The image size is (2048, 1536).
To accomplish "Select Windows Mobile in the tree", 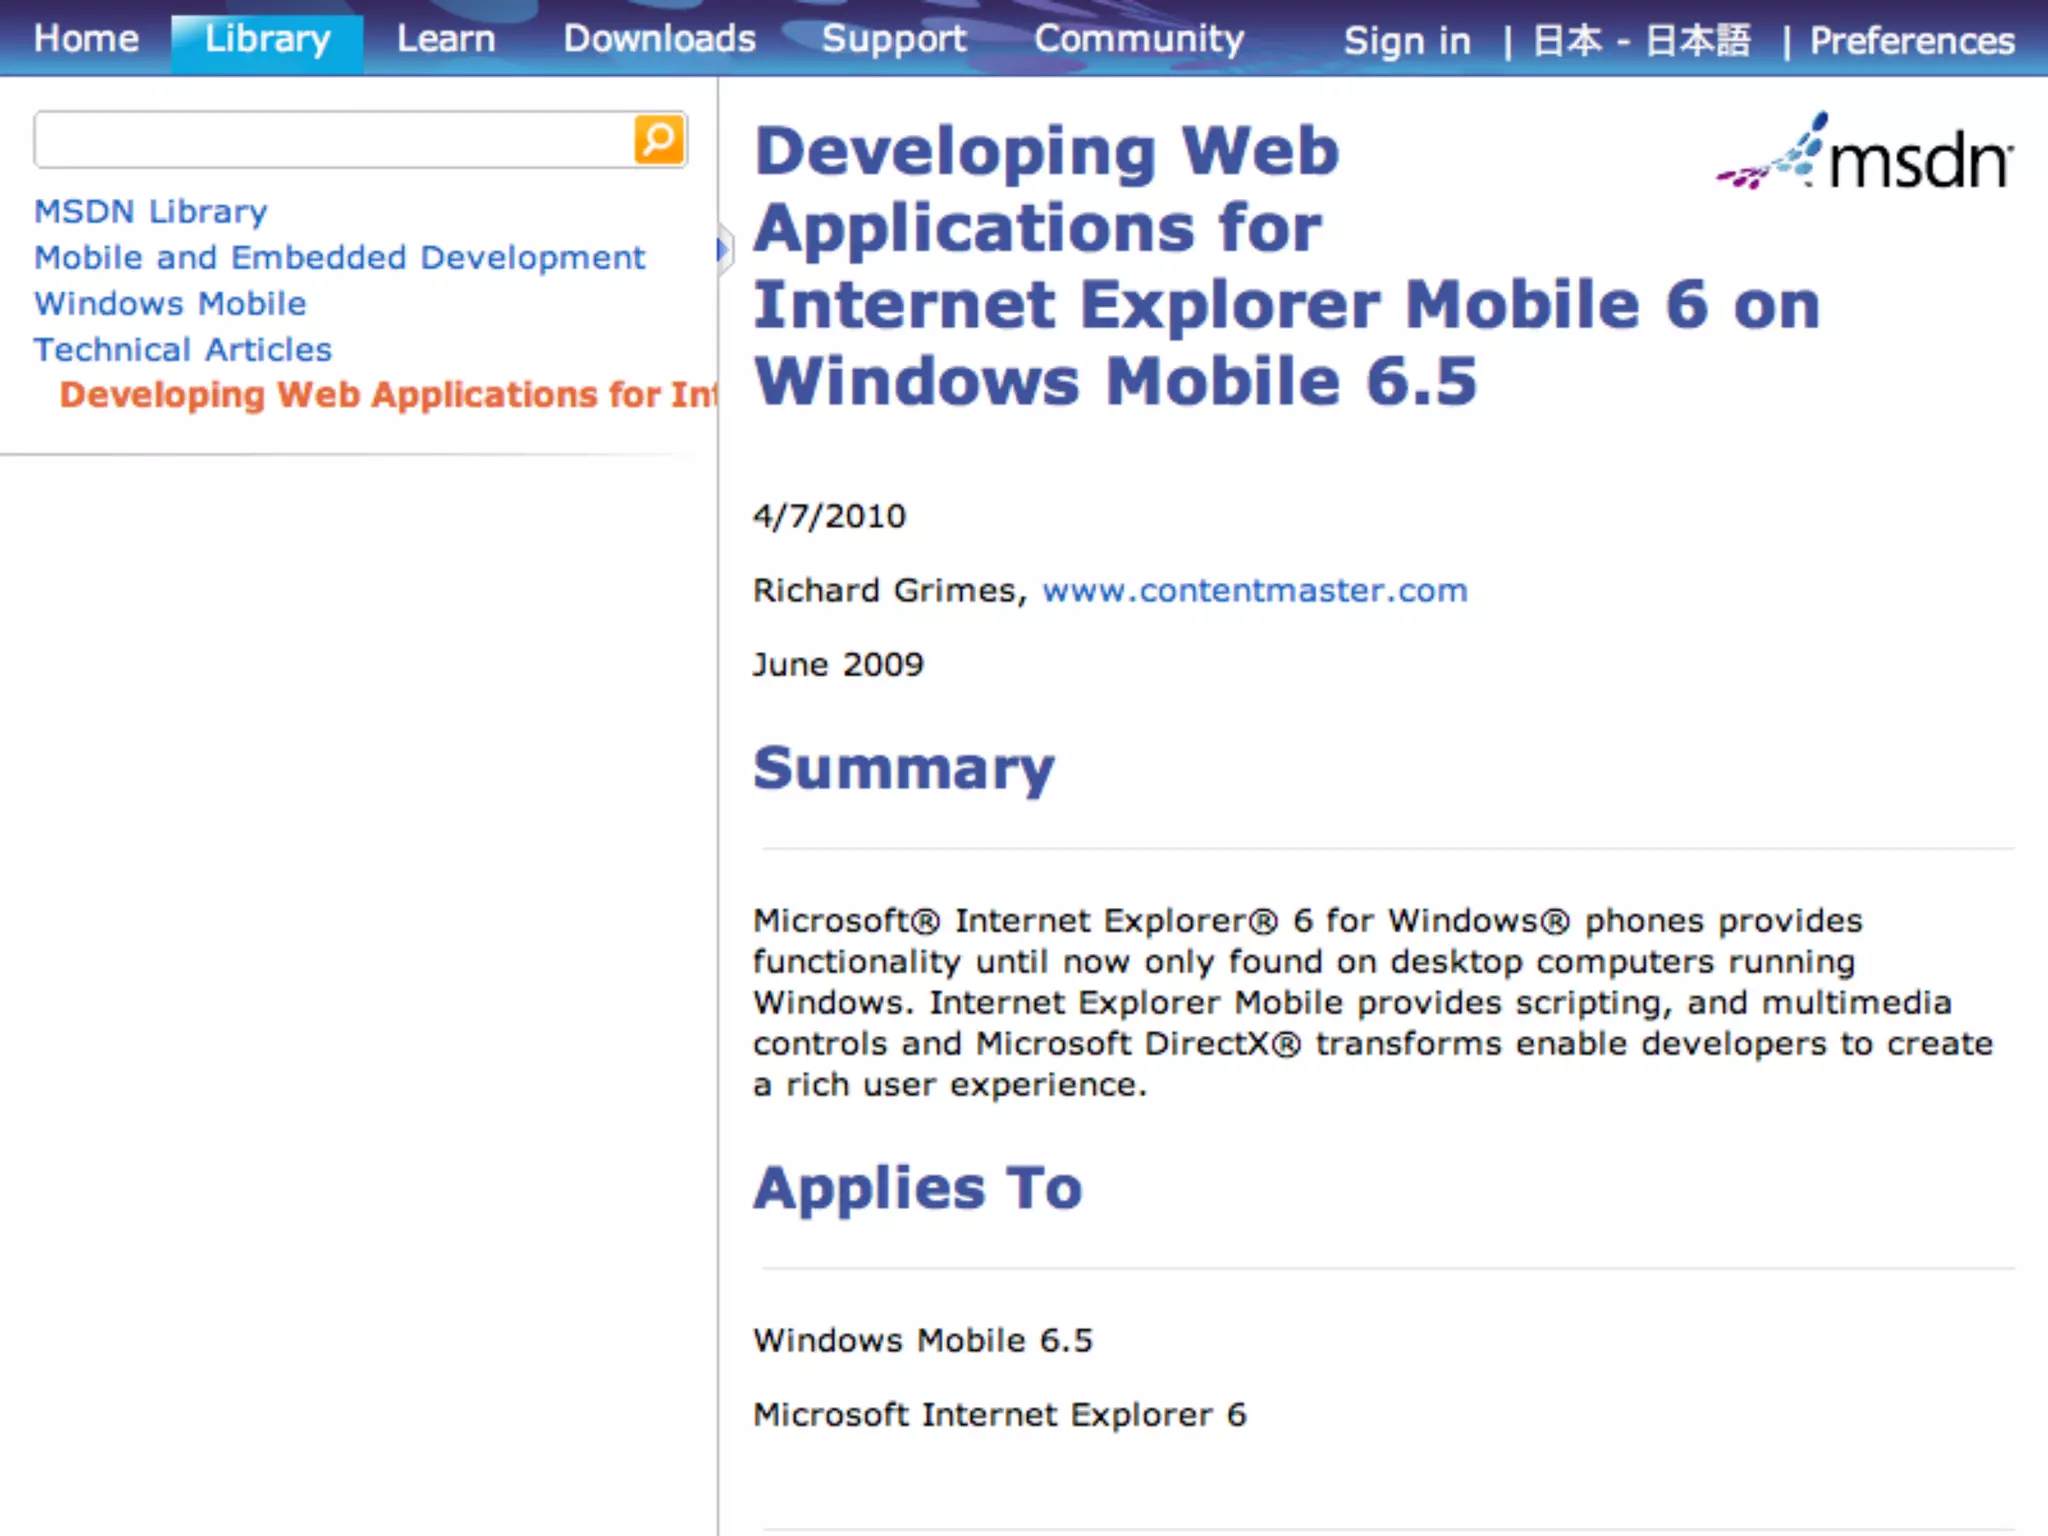I will pos(170,304).
